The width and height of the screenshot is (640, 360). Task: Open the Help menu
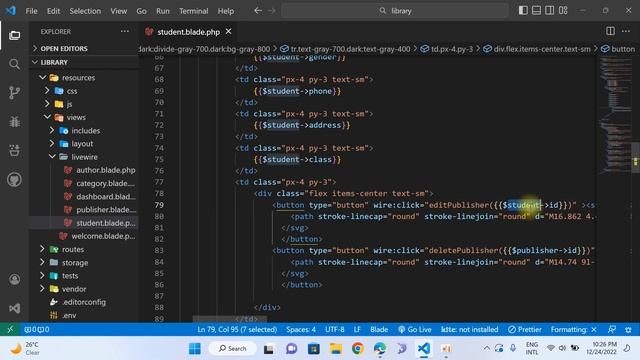coord(226,11)
